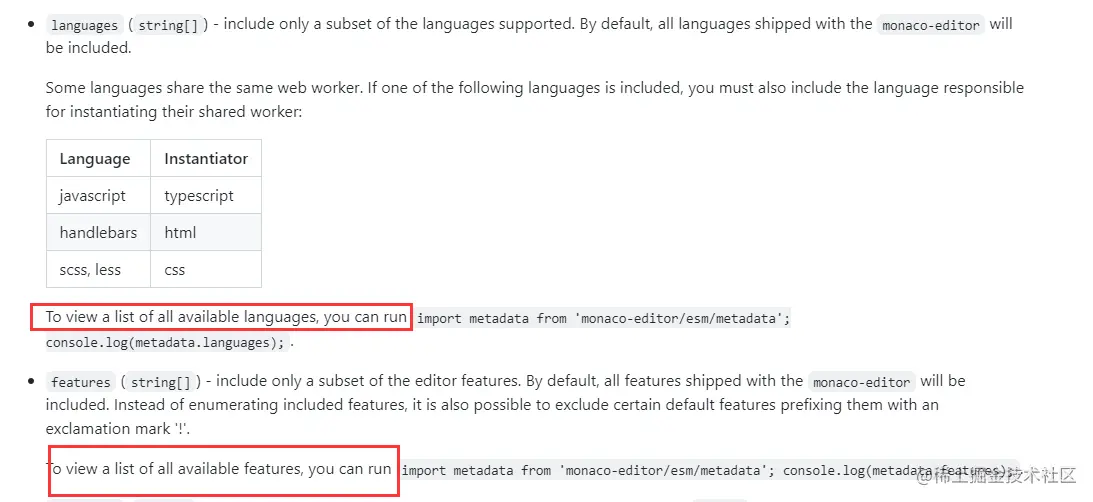Screen dimensions: 1093x502
Task: Click the 'features' option code tag
Action: 81,382
